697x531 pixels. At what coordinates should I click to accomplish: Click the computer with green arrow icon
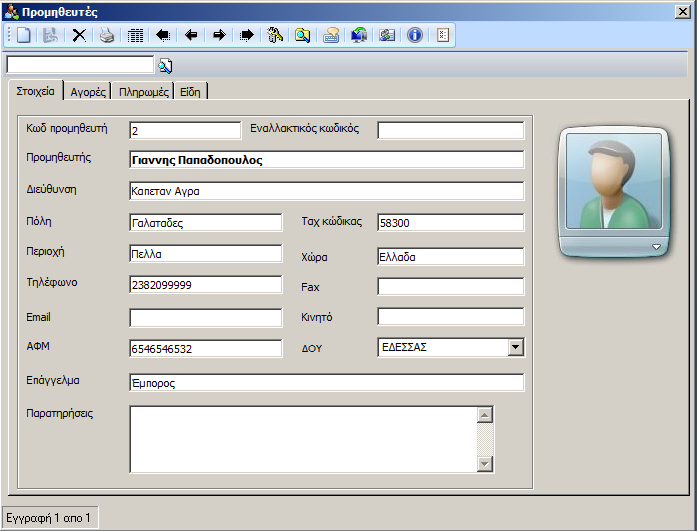tap(359, 35)
